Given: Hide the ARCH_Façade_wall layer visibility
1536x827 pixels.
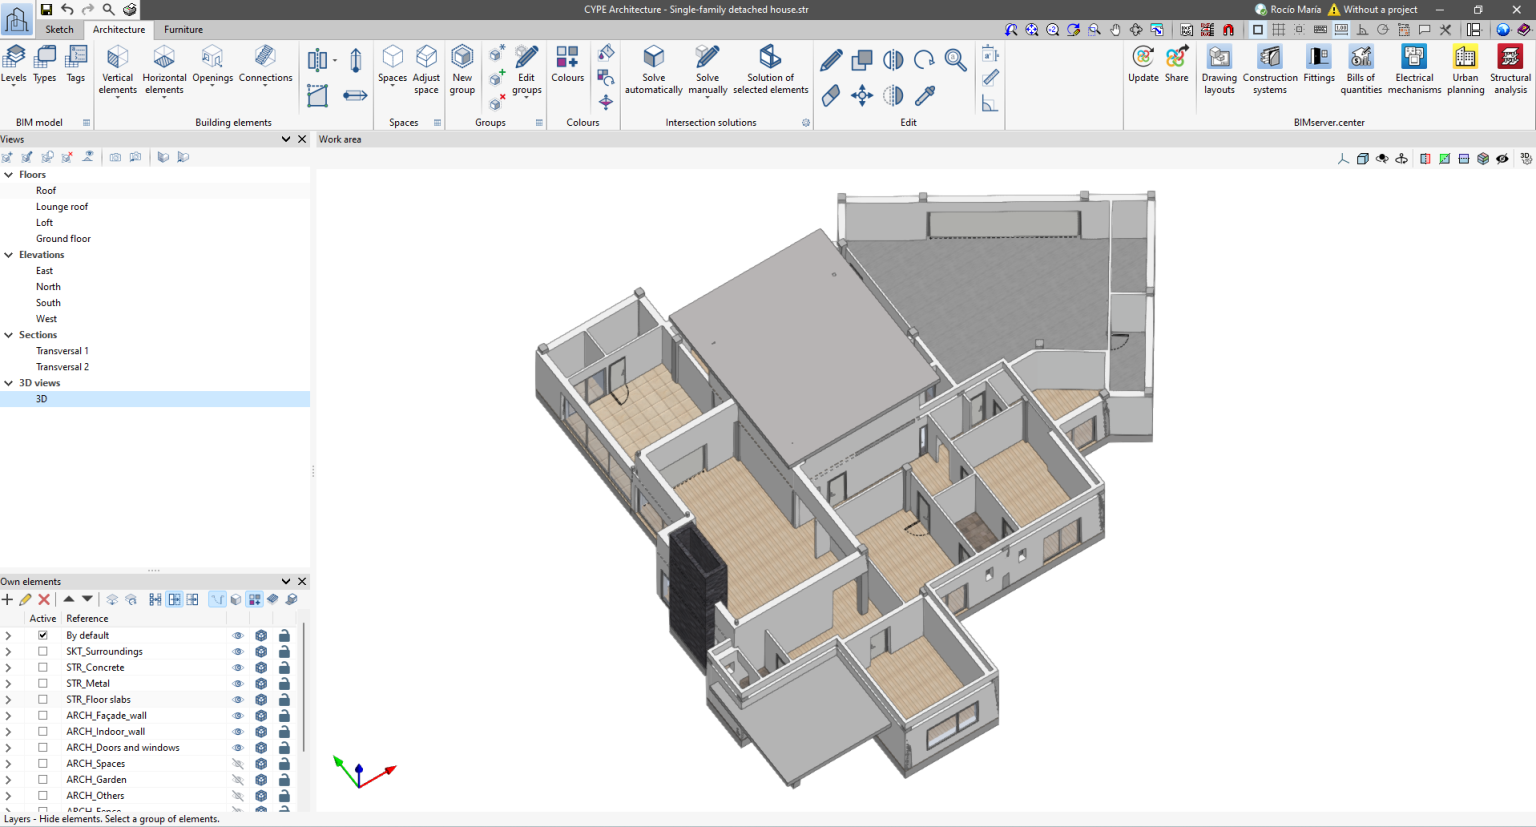Looking at the screenshot, I should [x=238, y=716].
